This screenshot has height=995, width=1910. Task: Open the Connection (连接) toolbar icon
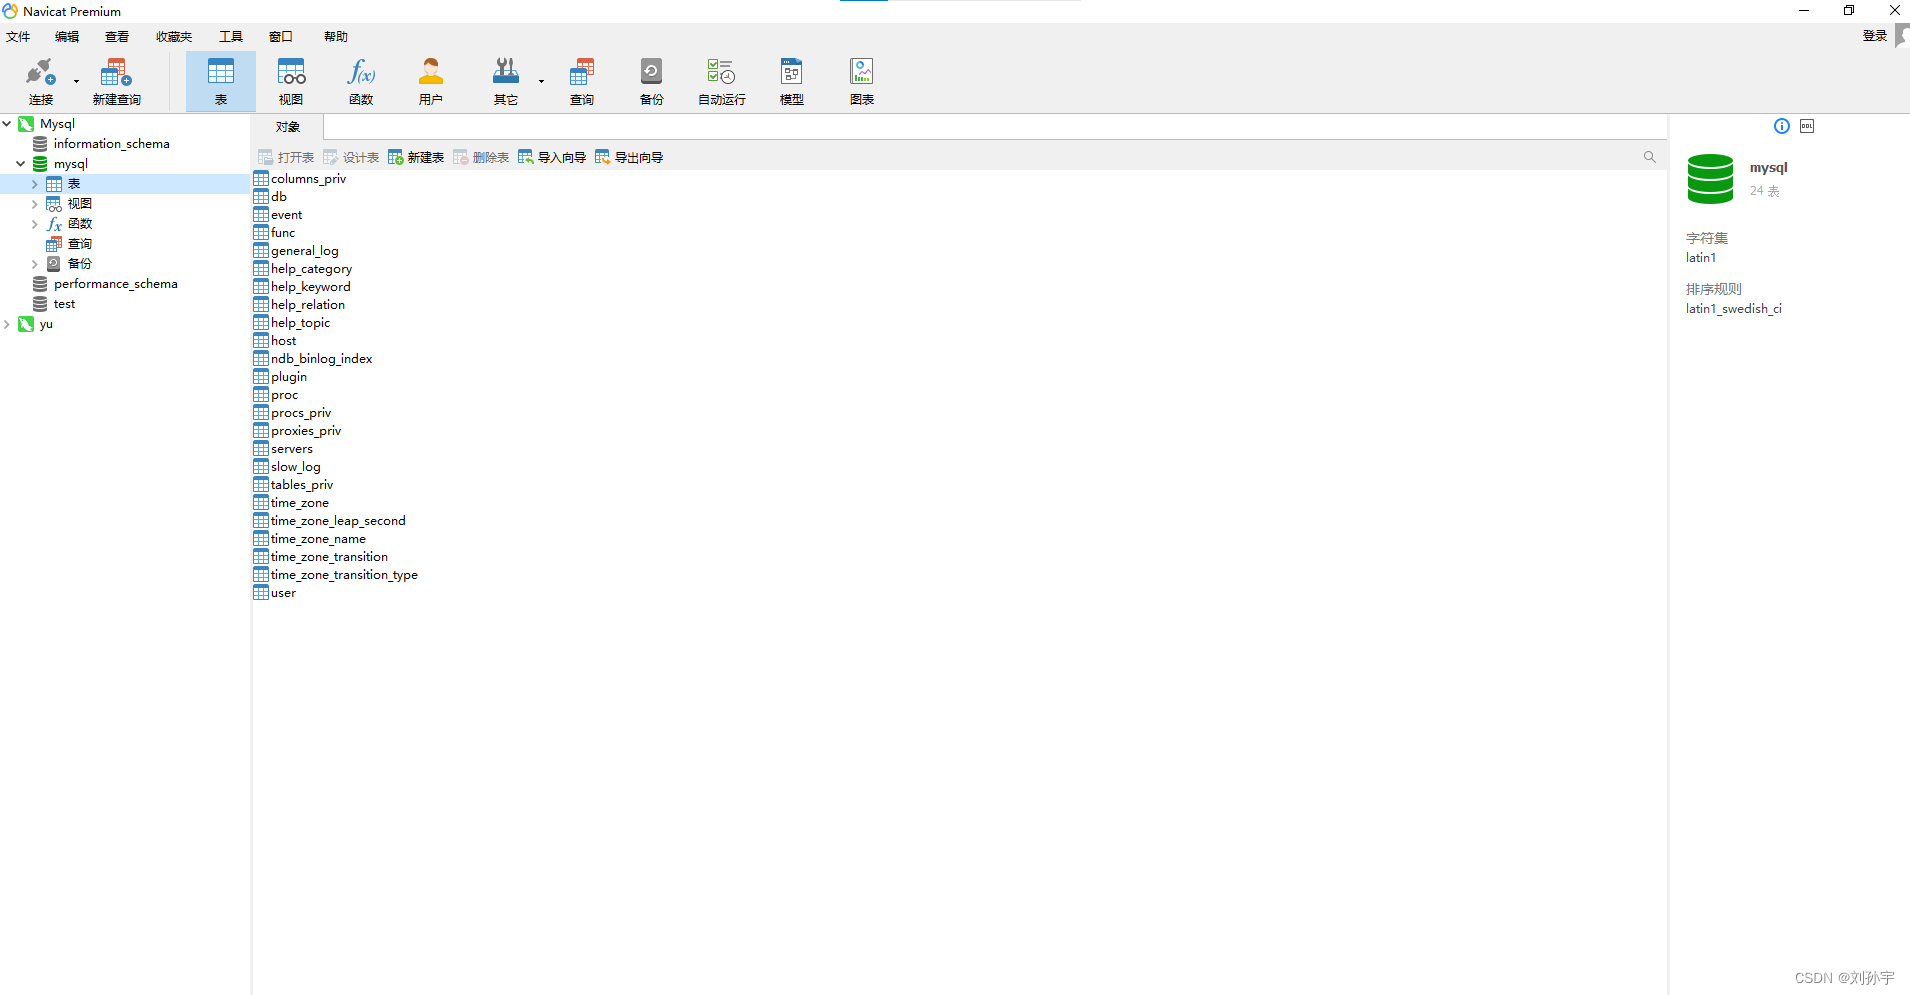click(x=41, y=81)
